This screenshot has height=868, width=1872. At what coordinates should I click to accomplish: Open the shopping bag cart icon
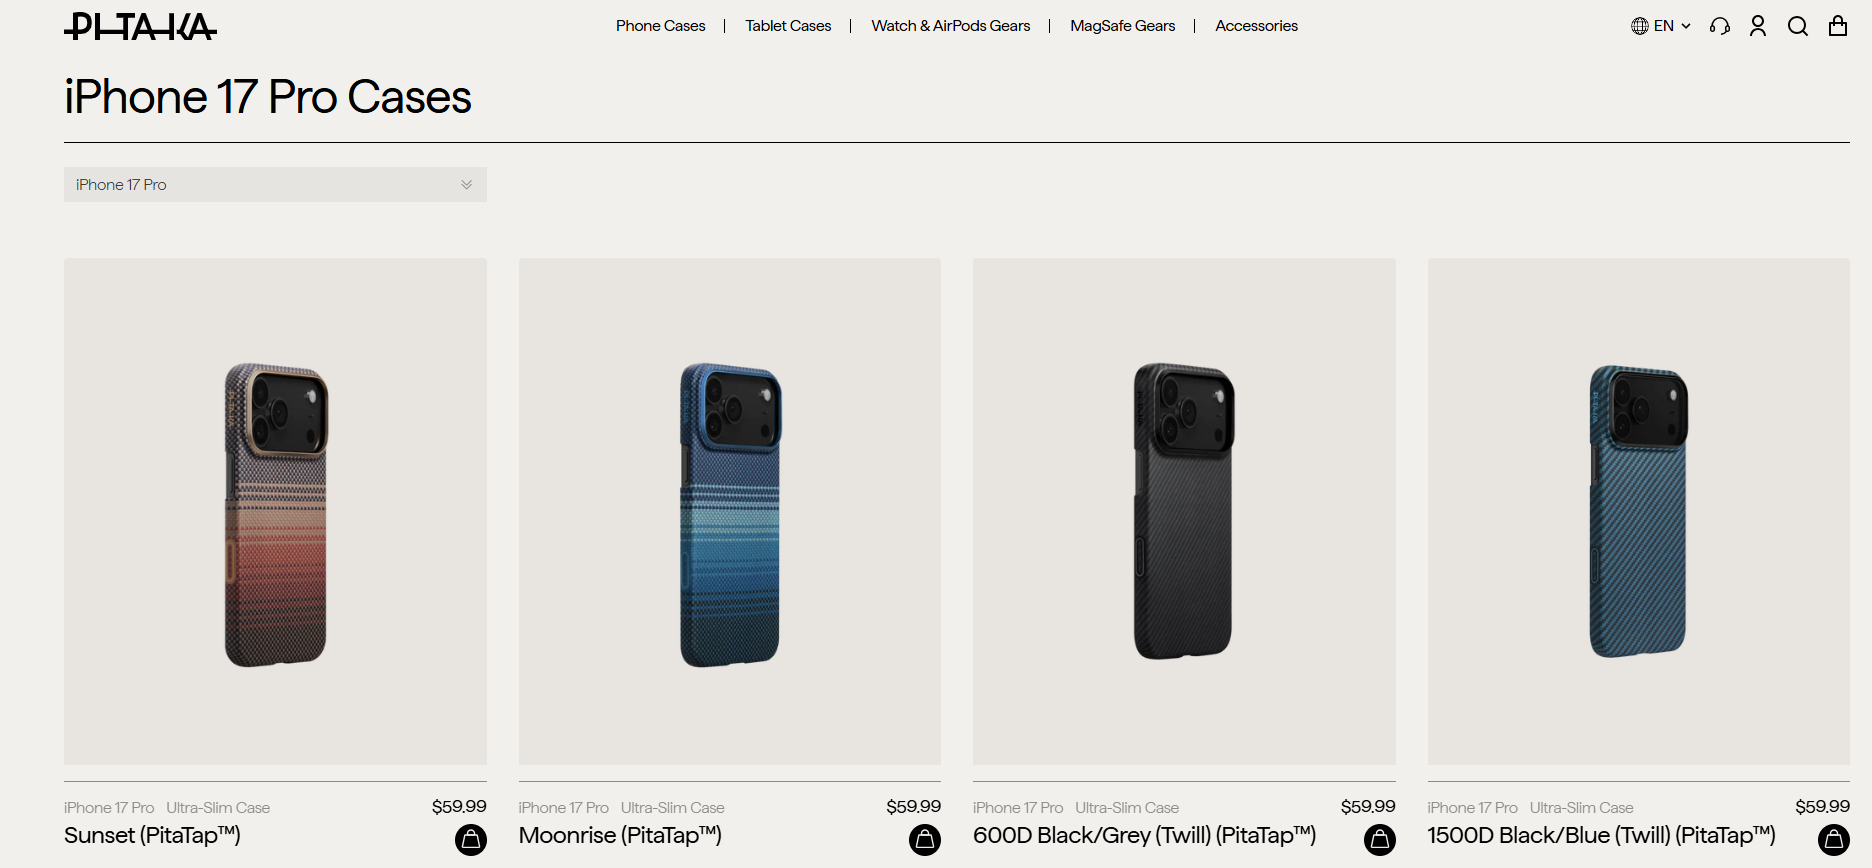click(1838, 26)
